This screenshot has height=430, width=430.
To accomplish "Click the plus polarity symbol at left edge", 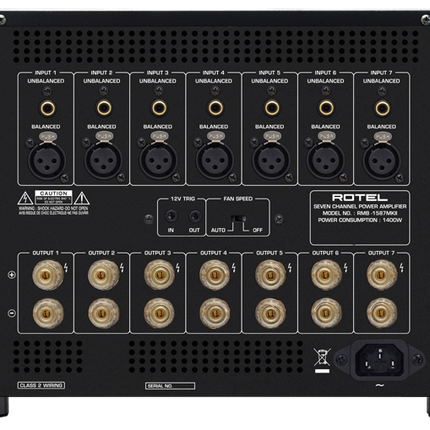I will tap(12, 275).
